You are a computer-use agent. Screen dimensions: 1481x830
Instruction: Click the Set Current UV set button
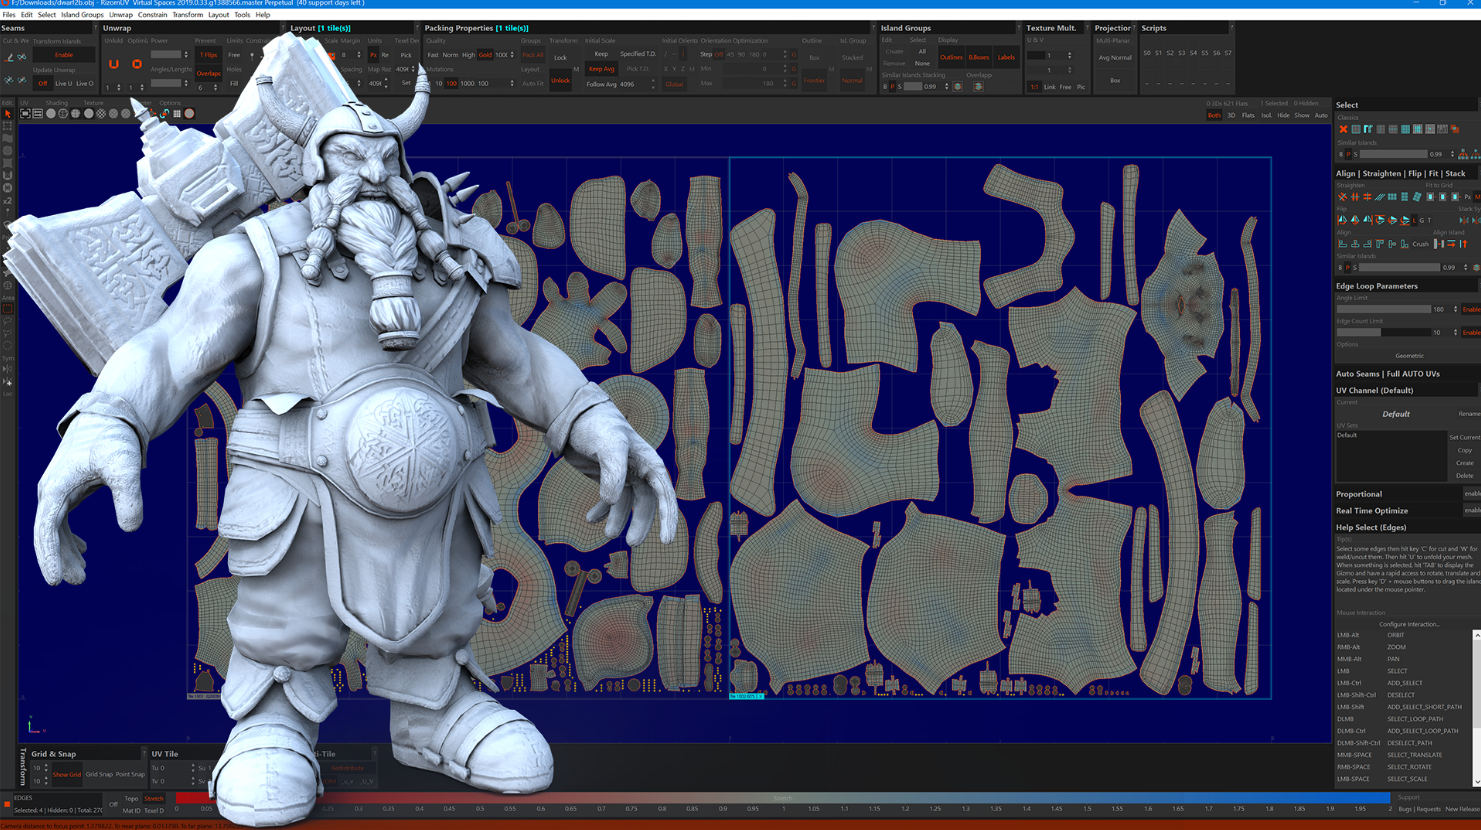tap(1464, 437)
